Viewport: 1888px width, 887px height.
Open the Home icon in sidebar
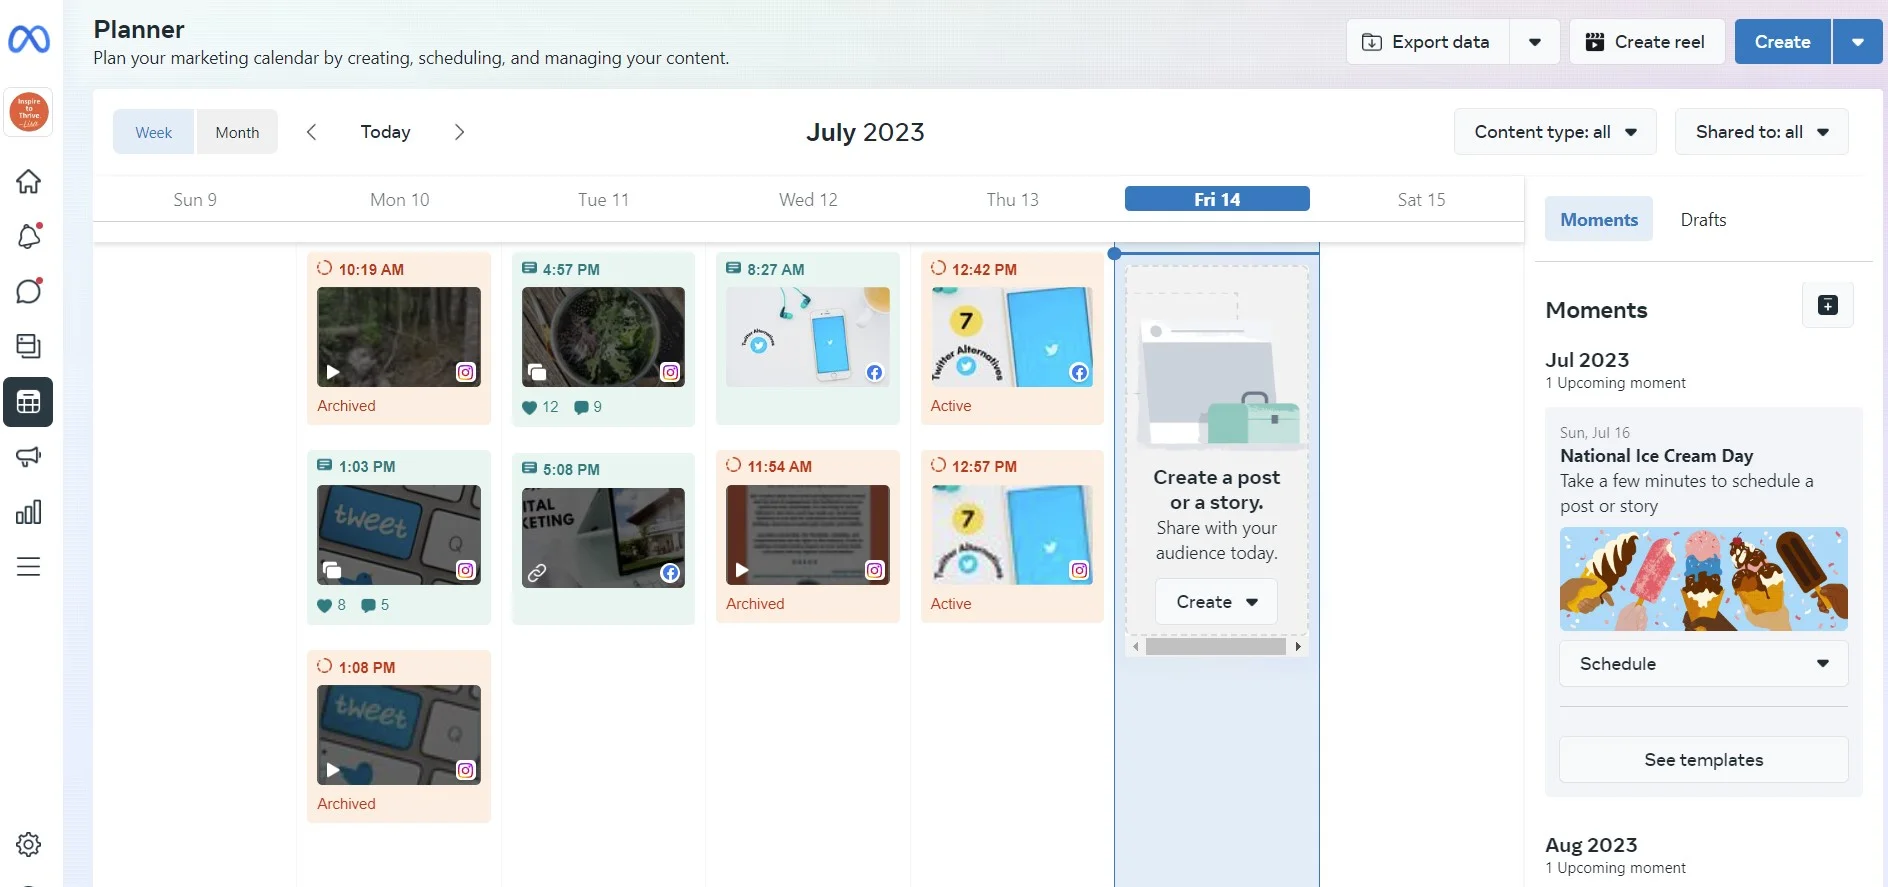click(x=28, y=181)
